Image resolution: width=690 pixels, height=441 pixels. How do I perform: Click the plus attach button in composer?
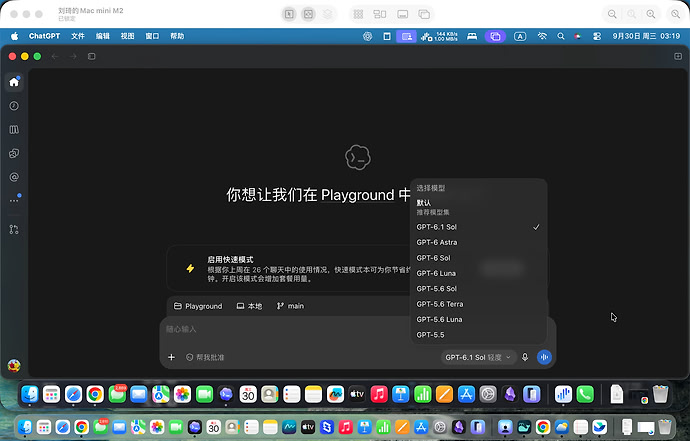[172, 357]
